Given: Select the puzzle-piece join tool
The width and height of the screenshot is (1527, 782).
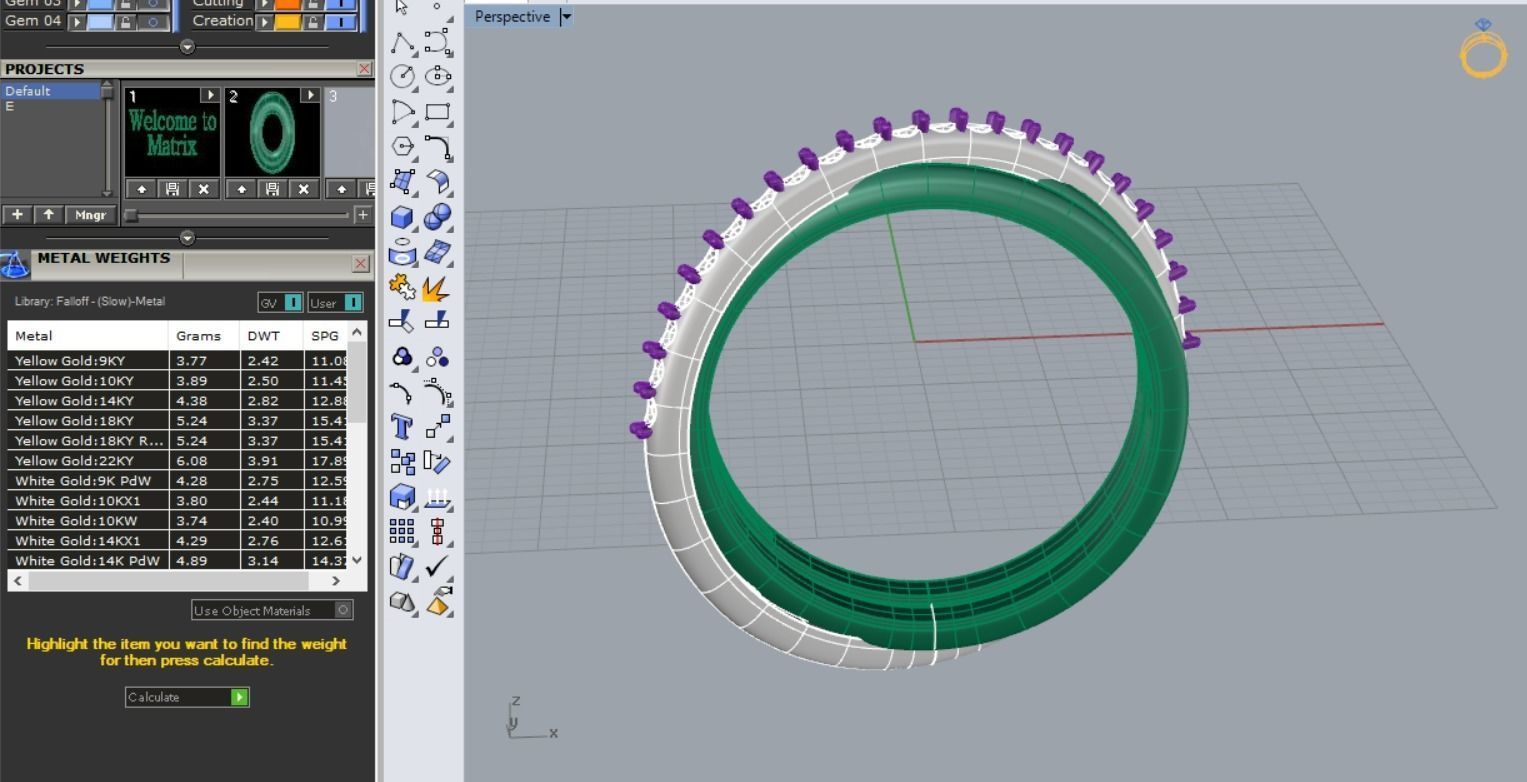Looking at the screenshot, I should click(x=403, y=288).
